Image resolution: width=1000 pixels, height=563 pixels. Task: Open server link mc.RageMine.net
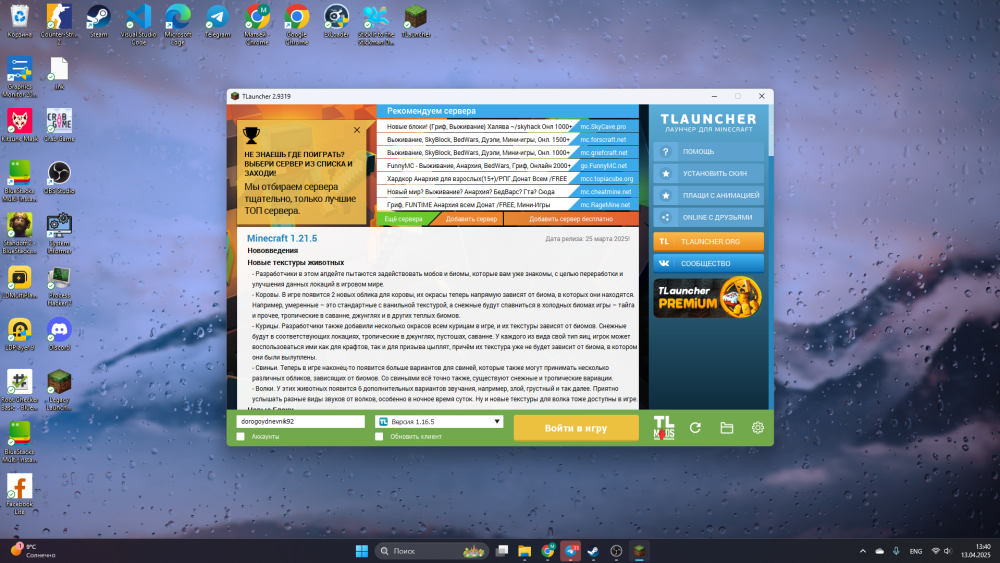coord(605,205)
